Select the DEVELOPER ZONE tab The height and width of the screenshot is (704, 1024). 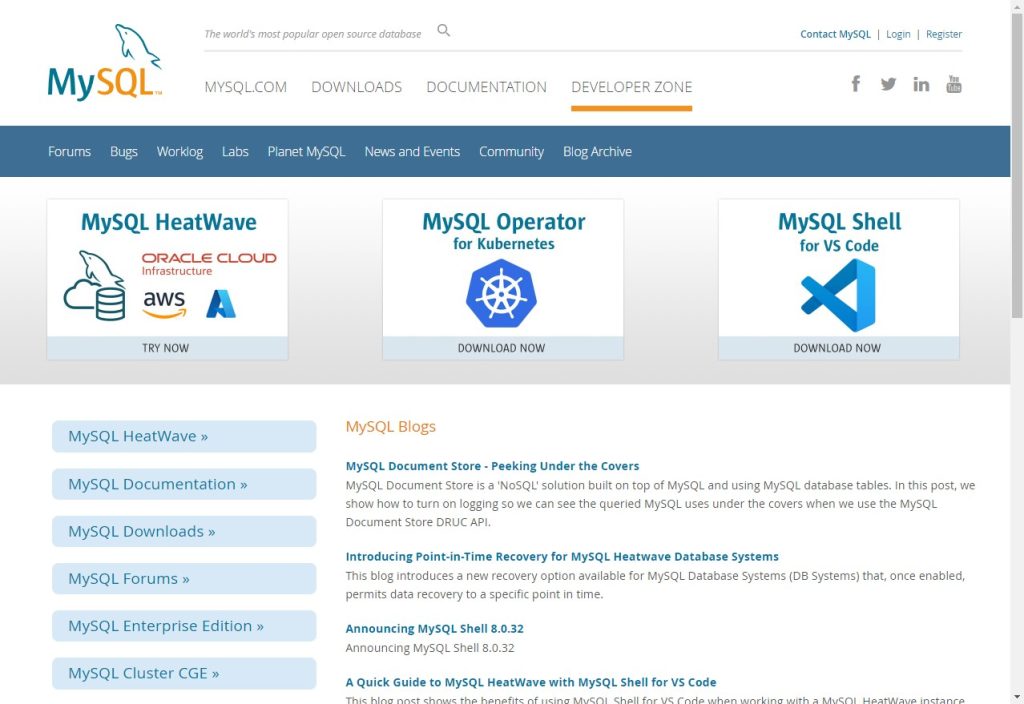click(632, 87)
